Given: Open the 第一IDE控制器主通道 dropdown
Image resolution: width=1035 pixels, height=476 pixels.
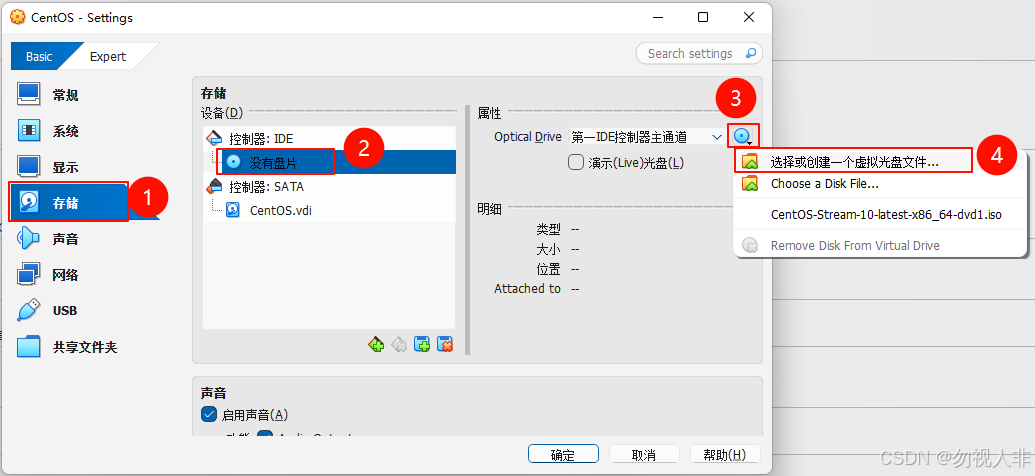Looking at the screenshot, I should pos(647,137).
